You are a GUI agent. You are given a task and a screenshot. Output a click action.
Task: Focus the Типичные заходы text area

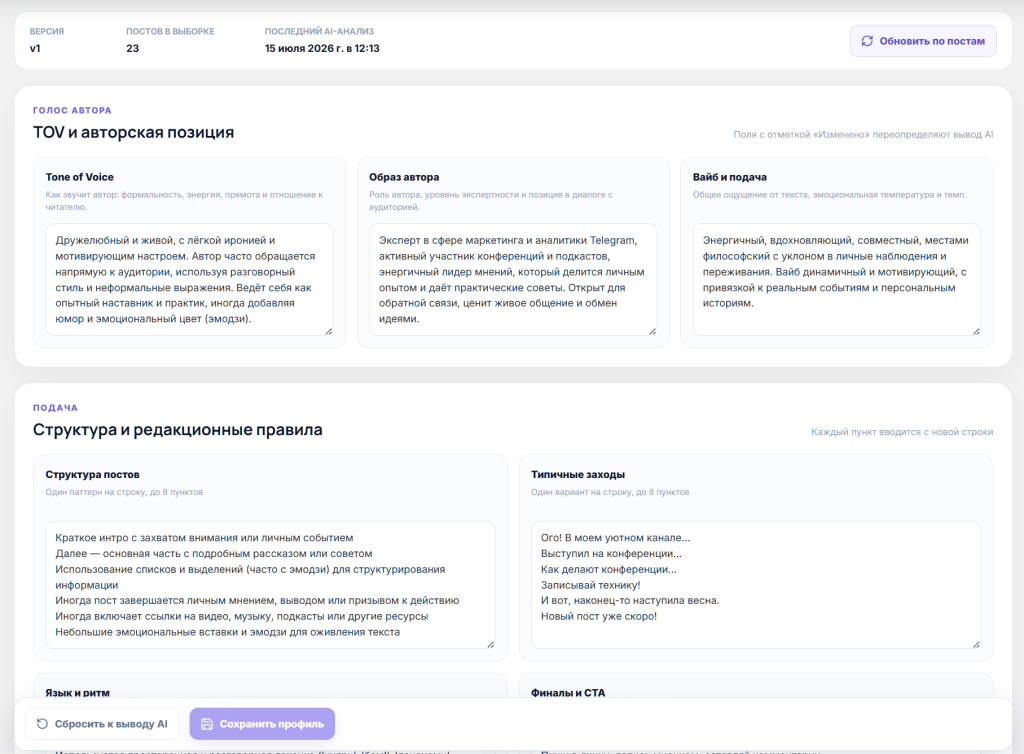point(756,585)
